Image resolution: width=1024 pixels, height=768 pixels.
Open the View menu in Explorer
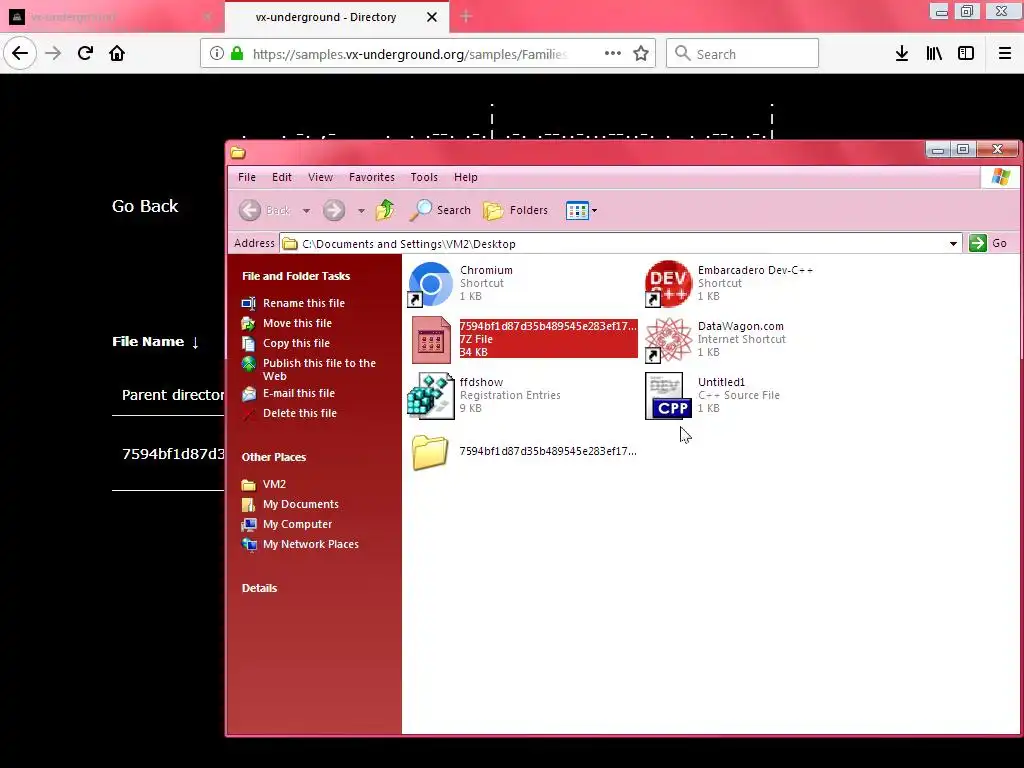click(320, 177)
